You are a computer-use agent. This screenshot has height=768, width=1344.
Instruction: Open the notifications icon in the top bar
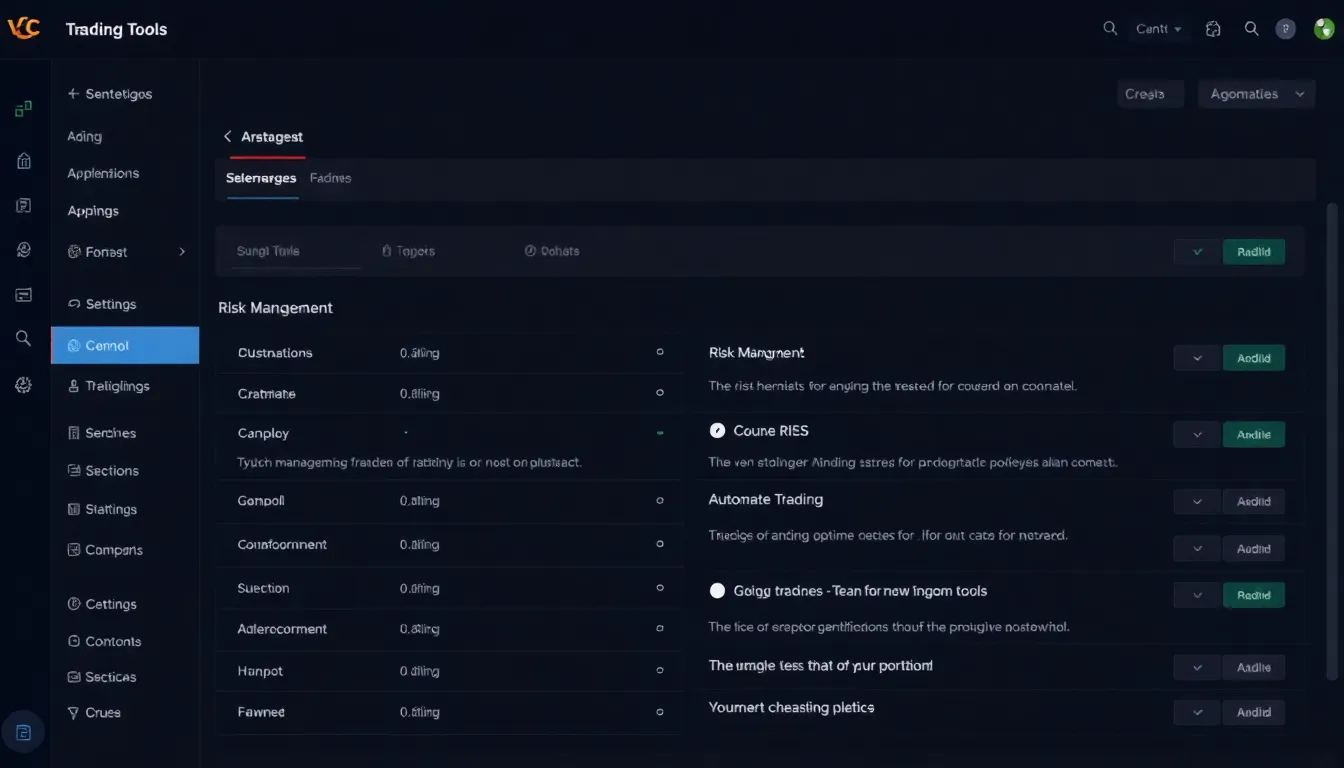point(1213,29)
